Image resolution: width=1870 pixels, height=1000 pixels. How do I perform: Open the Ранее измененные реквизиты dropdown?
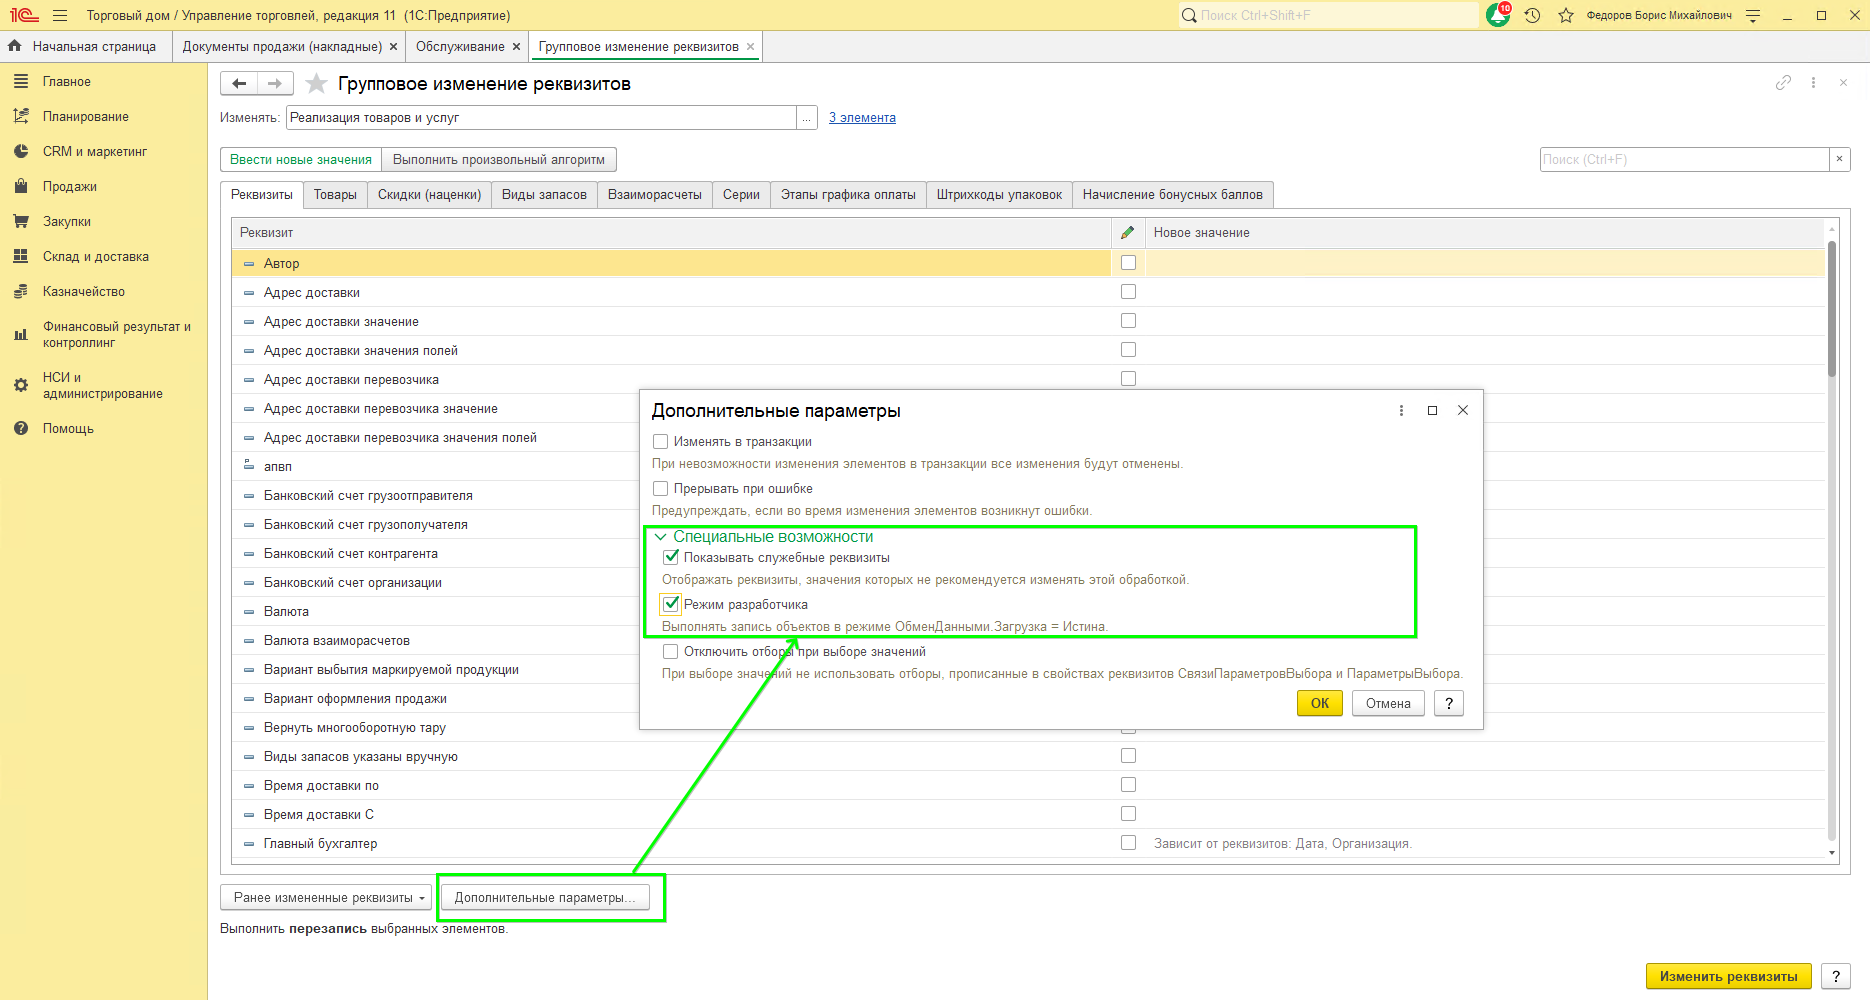[326, 897]
